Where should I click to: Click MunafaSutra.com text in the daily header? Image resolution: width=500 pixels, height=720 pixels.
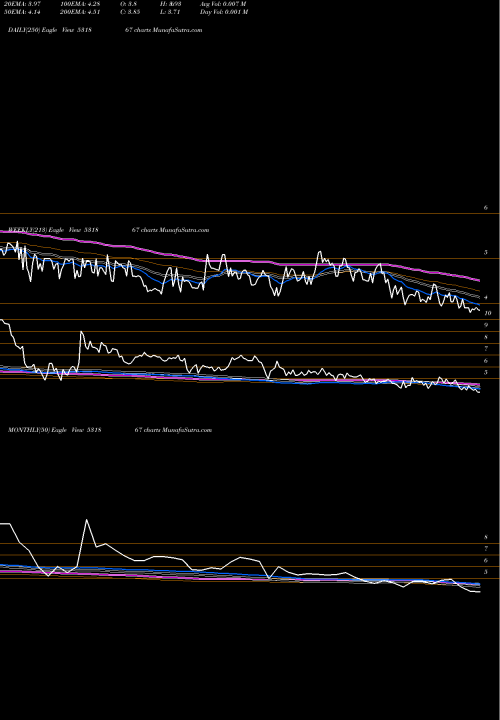point(177,30)
